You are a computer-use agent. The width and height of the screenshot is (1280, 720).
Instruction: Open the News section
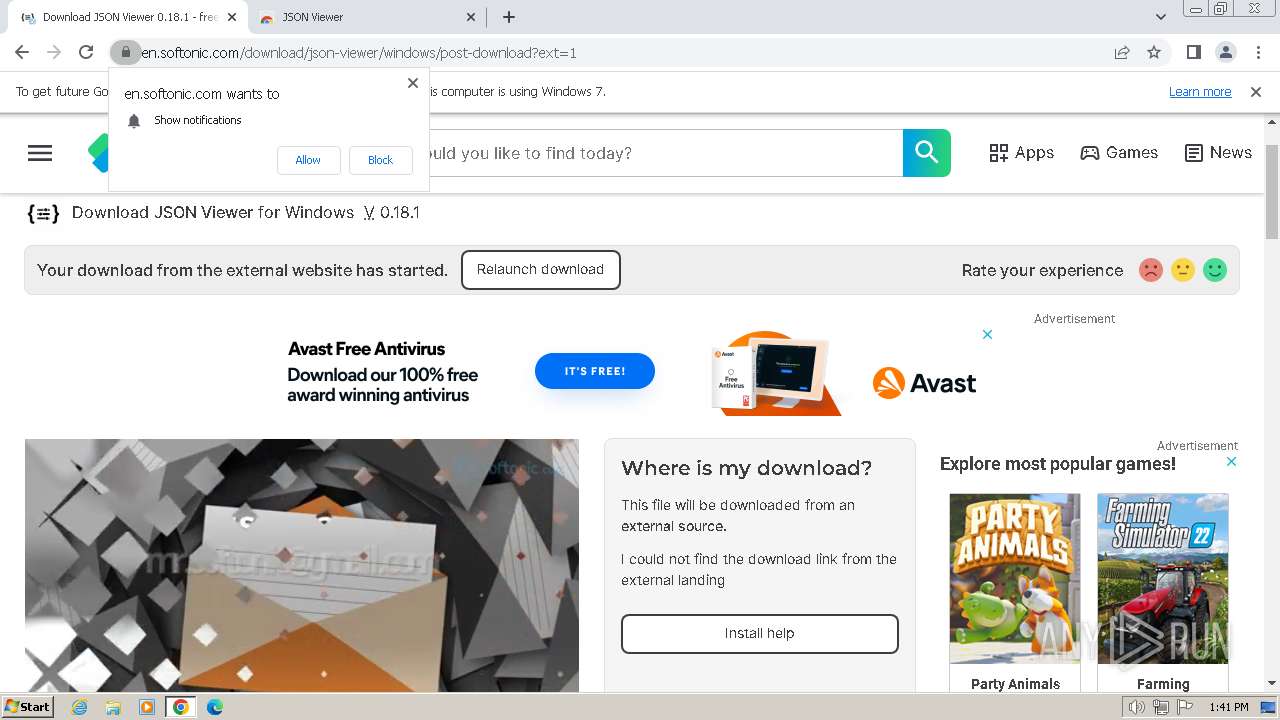tap(1218, 153)
